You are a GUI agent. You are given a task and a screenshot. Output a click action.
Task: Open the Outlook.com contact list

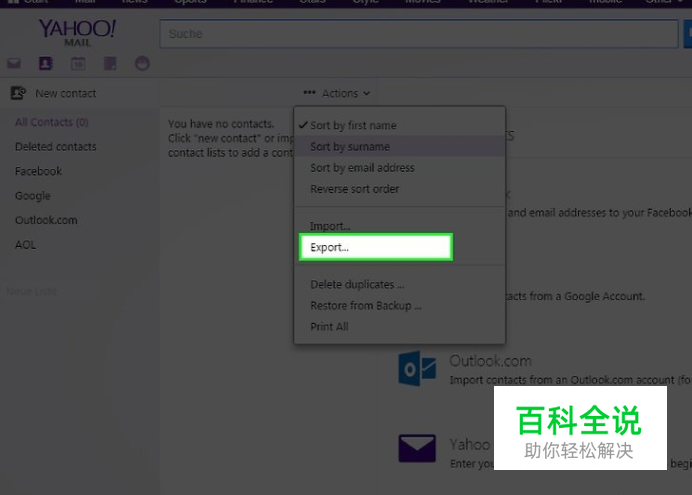46,220
